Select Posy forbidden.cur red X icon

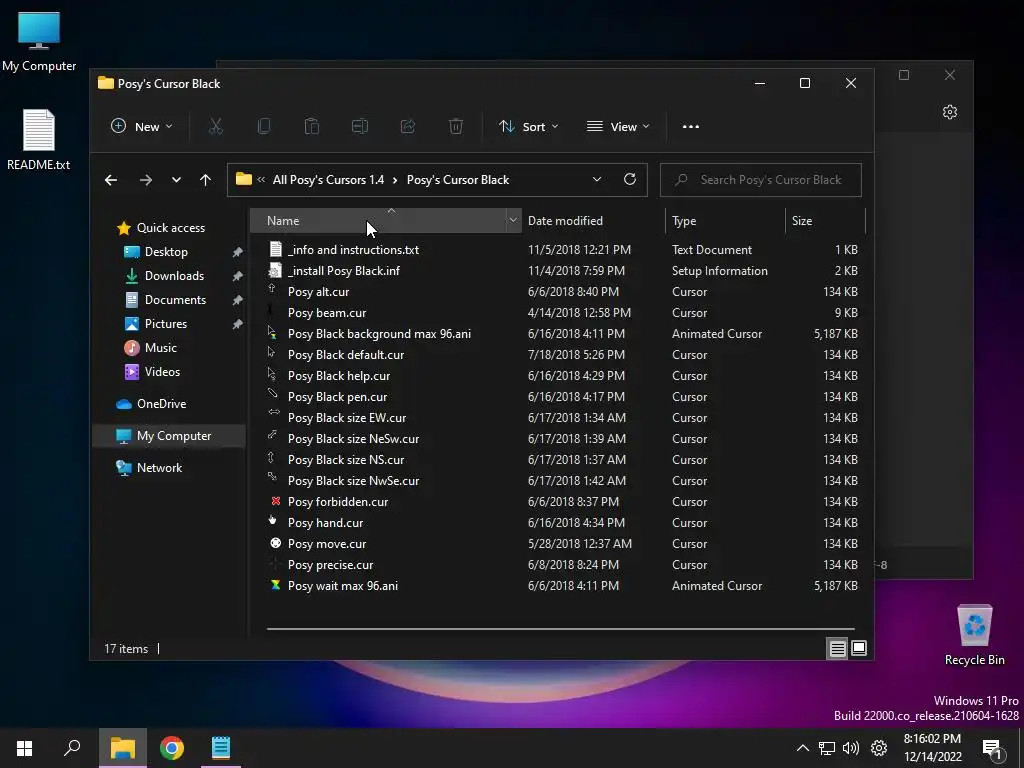coord(276,501)
